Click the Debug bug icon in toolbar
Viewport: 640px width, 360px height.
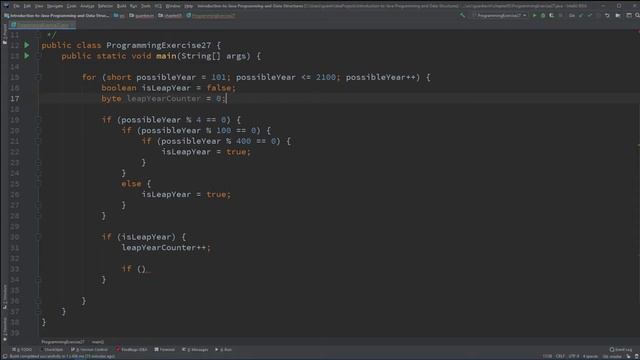[x=543, y=16]
